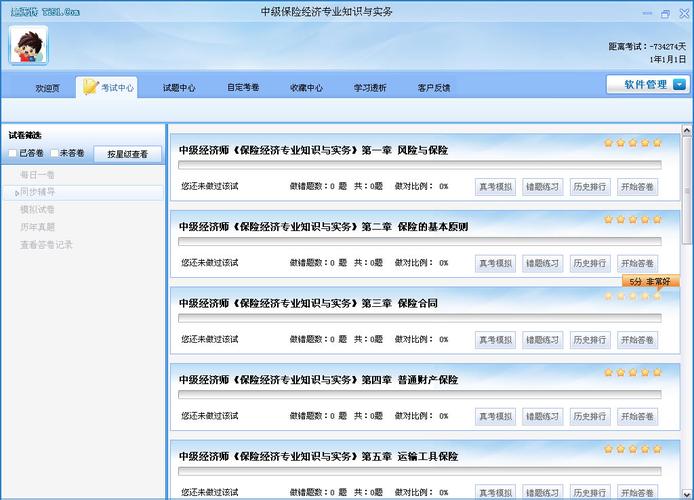Screen dimensions: 694x500
Task: Select 同步辅导 in the sidebar
Action: [x=38, y=192]
